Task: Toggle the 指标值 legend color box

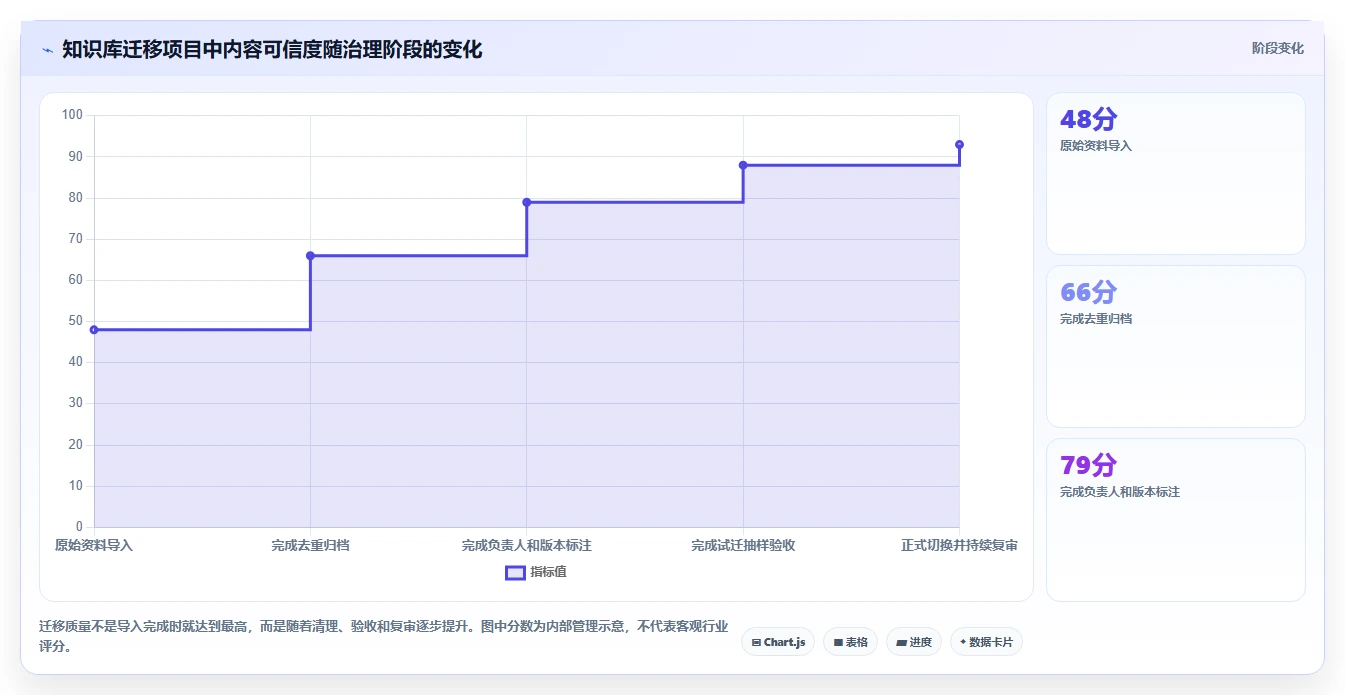Action: point(515,572)
